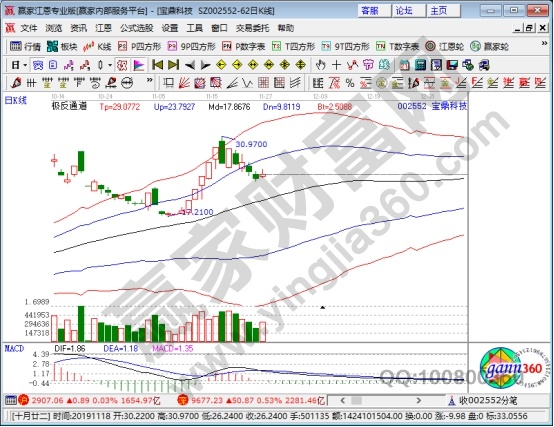
Task: Expand the main toolbar overflow chevron
Action: pyautogui.click(x=544, y=43)
